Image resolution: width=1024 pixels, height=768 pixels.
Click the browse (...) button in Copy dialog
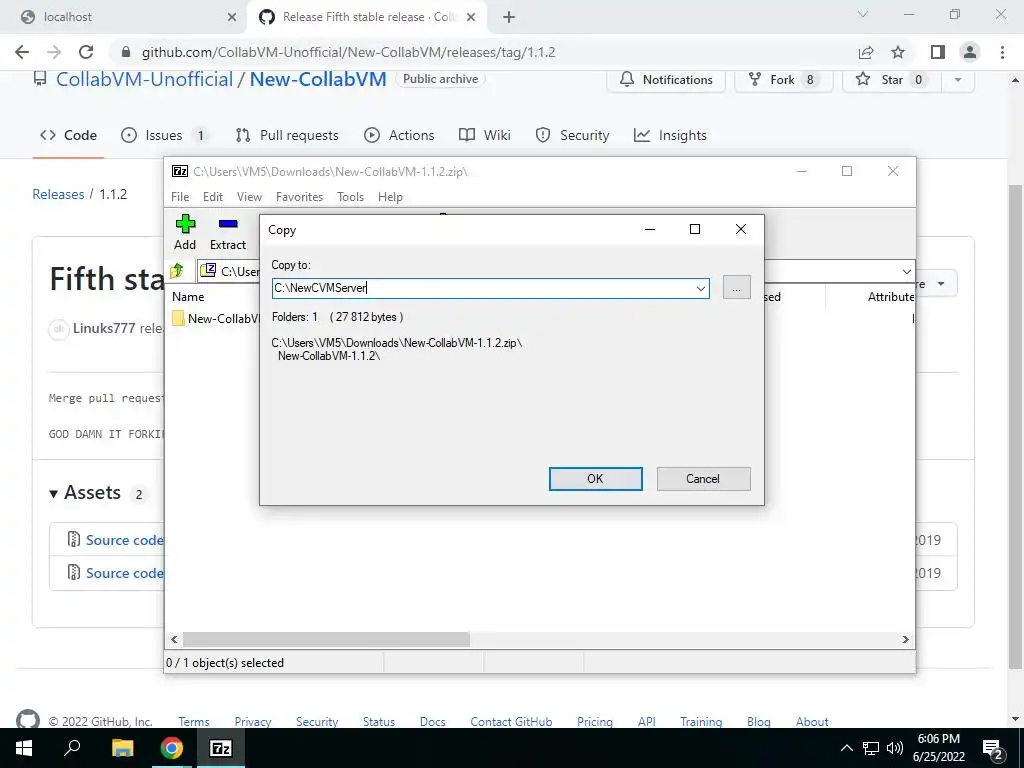pos(737,288)
